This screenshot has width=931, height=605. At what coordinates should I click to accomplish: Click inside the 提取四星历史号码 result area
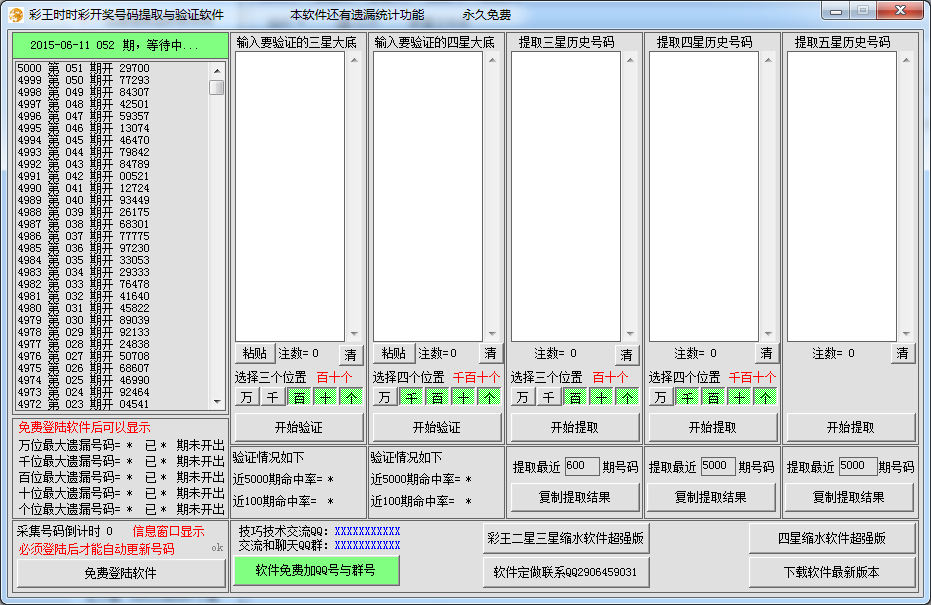(x=704, y=197)
